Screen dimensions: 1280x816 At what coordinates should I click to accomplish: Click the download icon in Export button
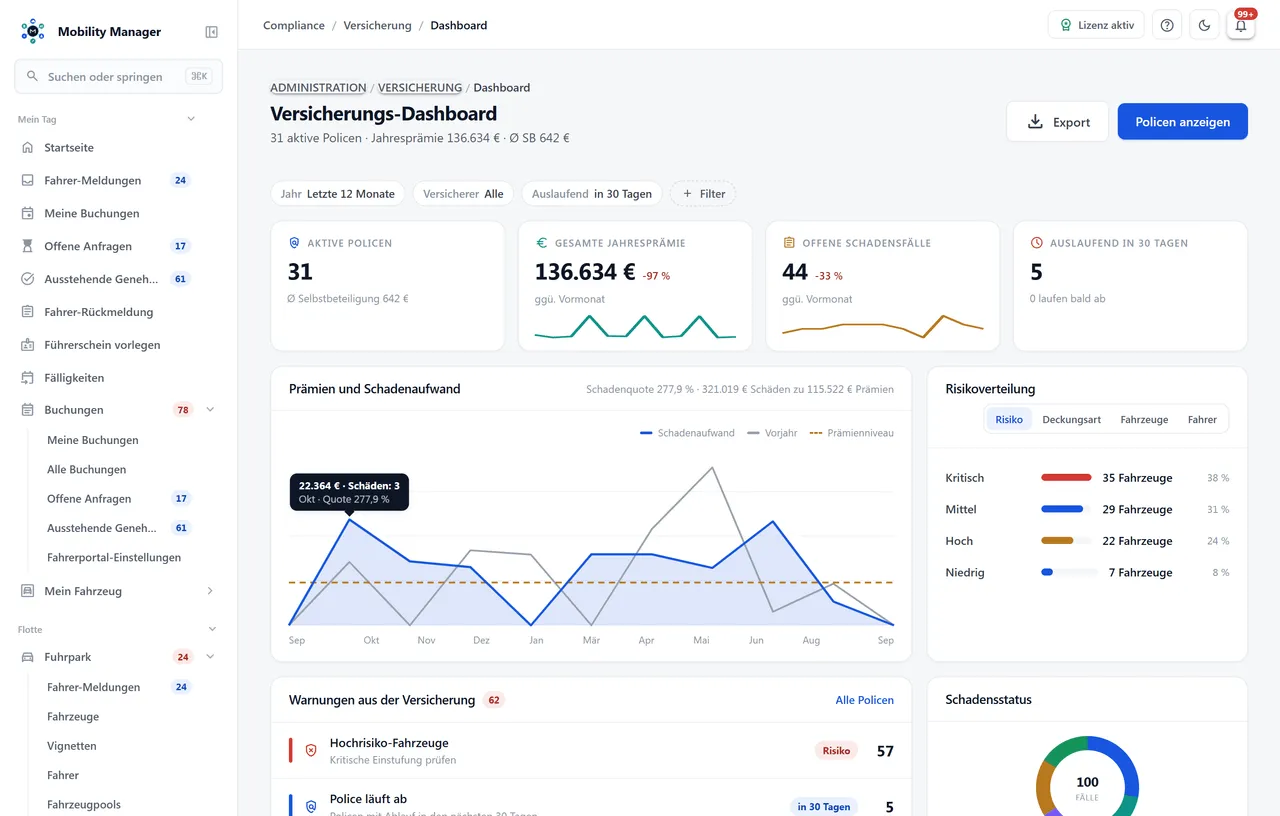click(x=1035, y=122)
